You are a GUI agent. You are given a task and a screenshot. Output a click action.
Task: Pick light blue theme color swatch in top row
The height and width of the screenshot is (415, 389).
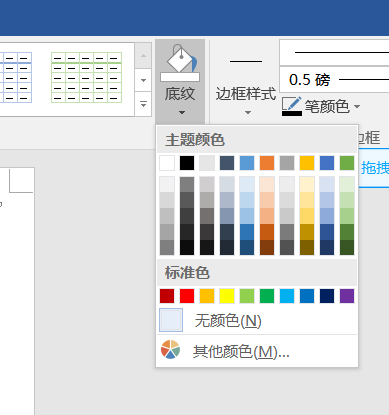tap(247, 163)
